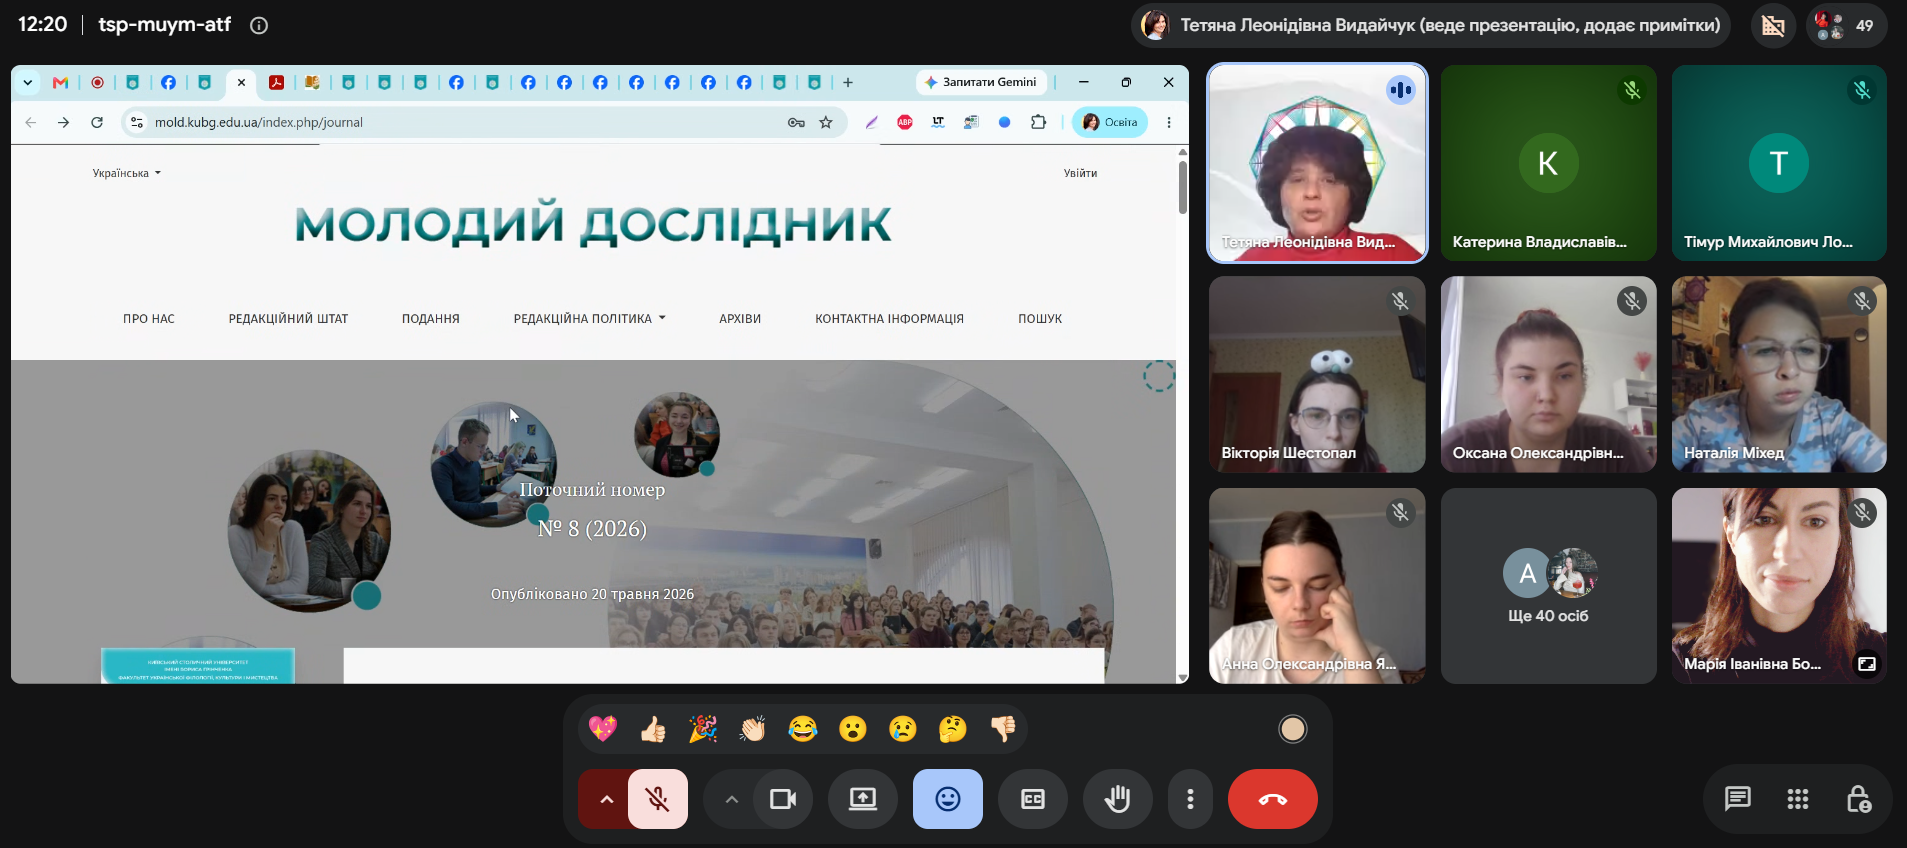
Task: Unmute the microphone button
Action: click(658, 799)
